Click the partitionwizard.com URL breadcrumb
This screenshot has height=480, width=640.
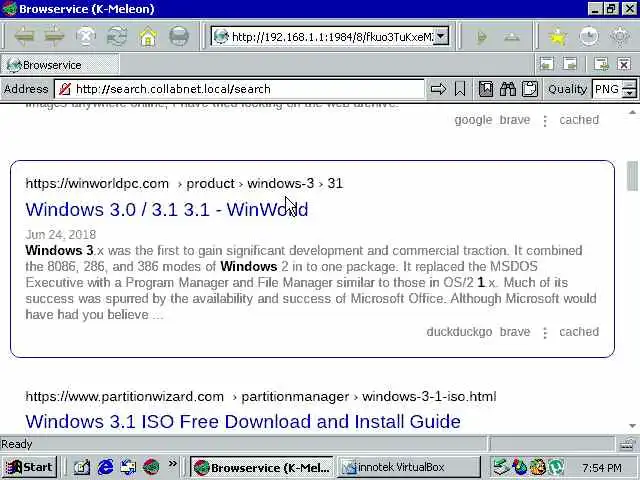pos(260,396)
